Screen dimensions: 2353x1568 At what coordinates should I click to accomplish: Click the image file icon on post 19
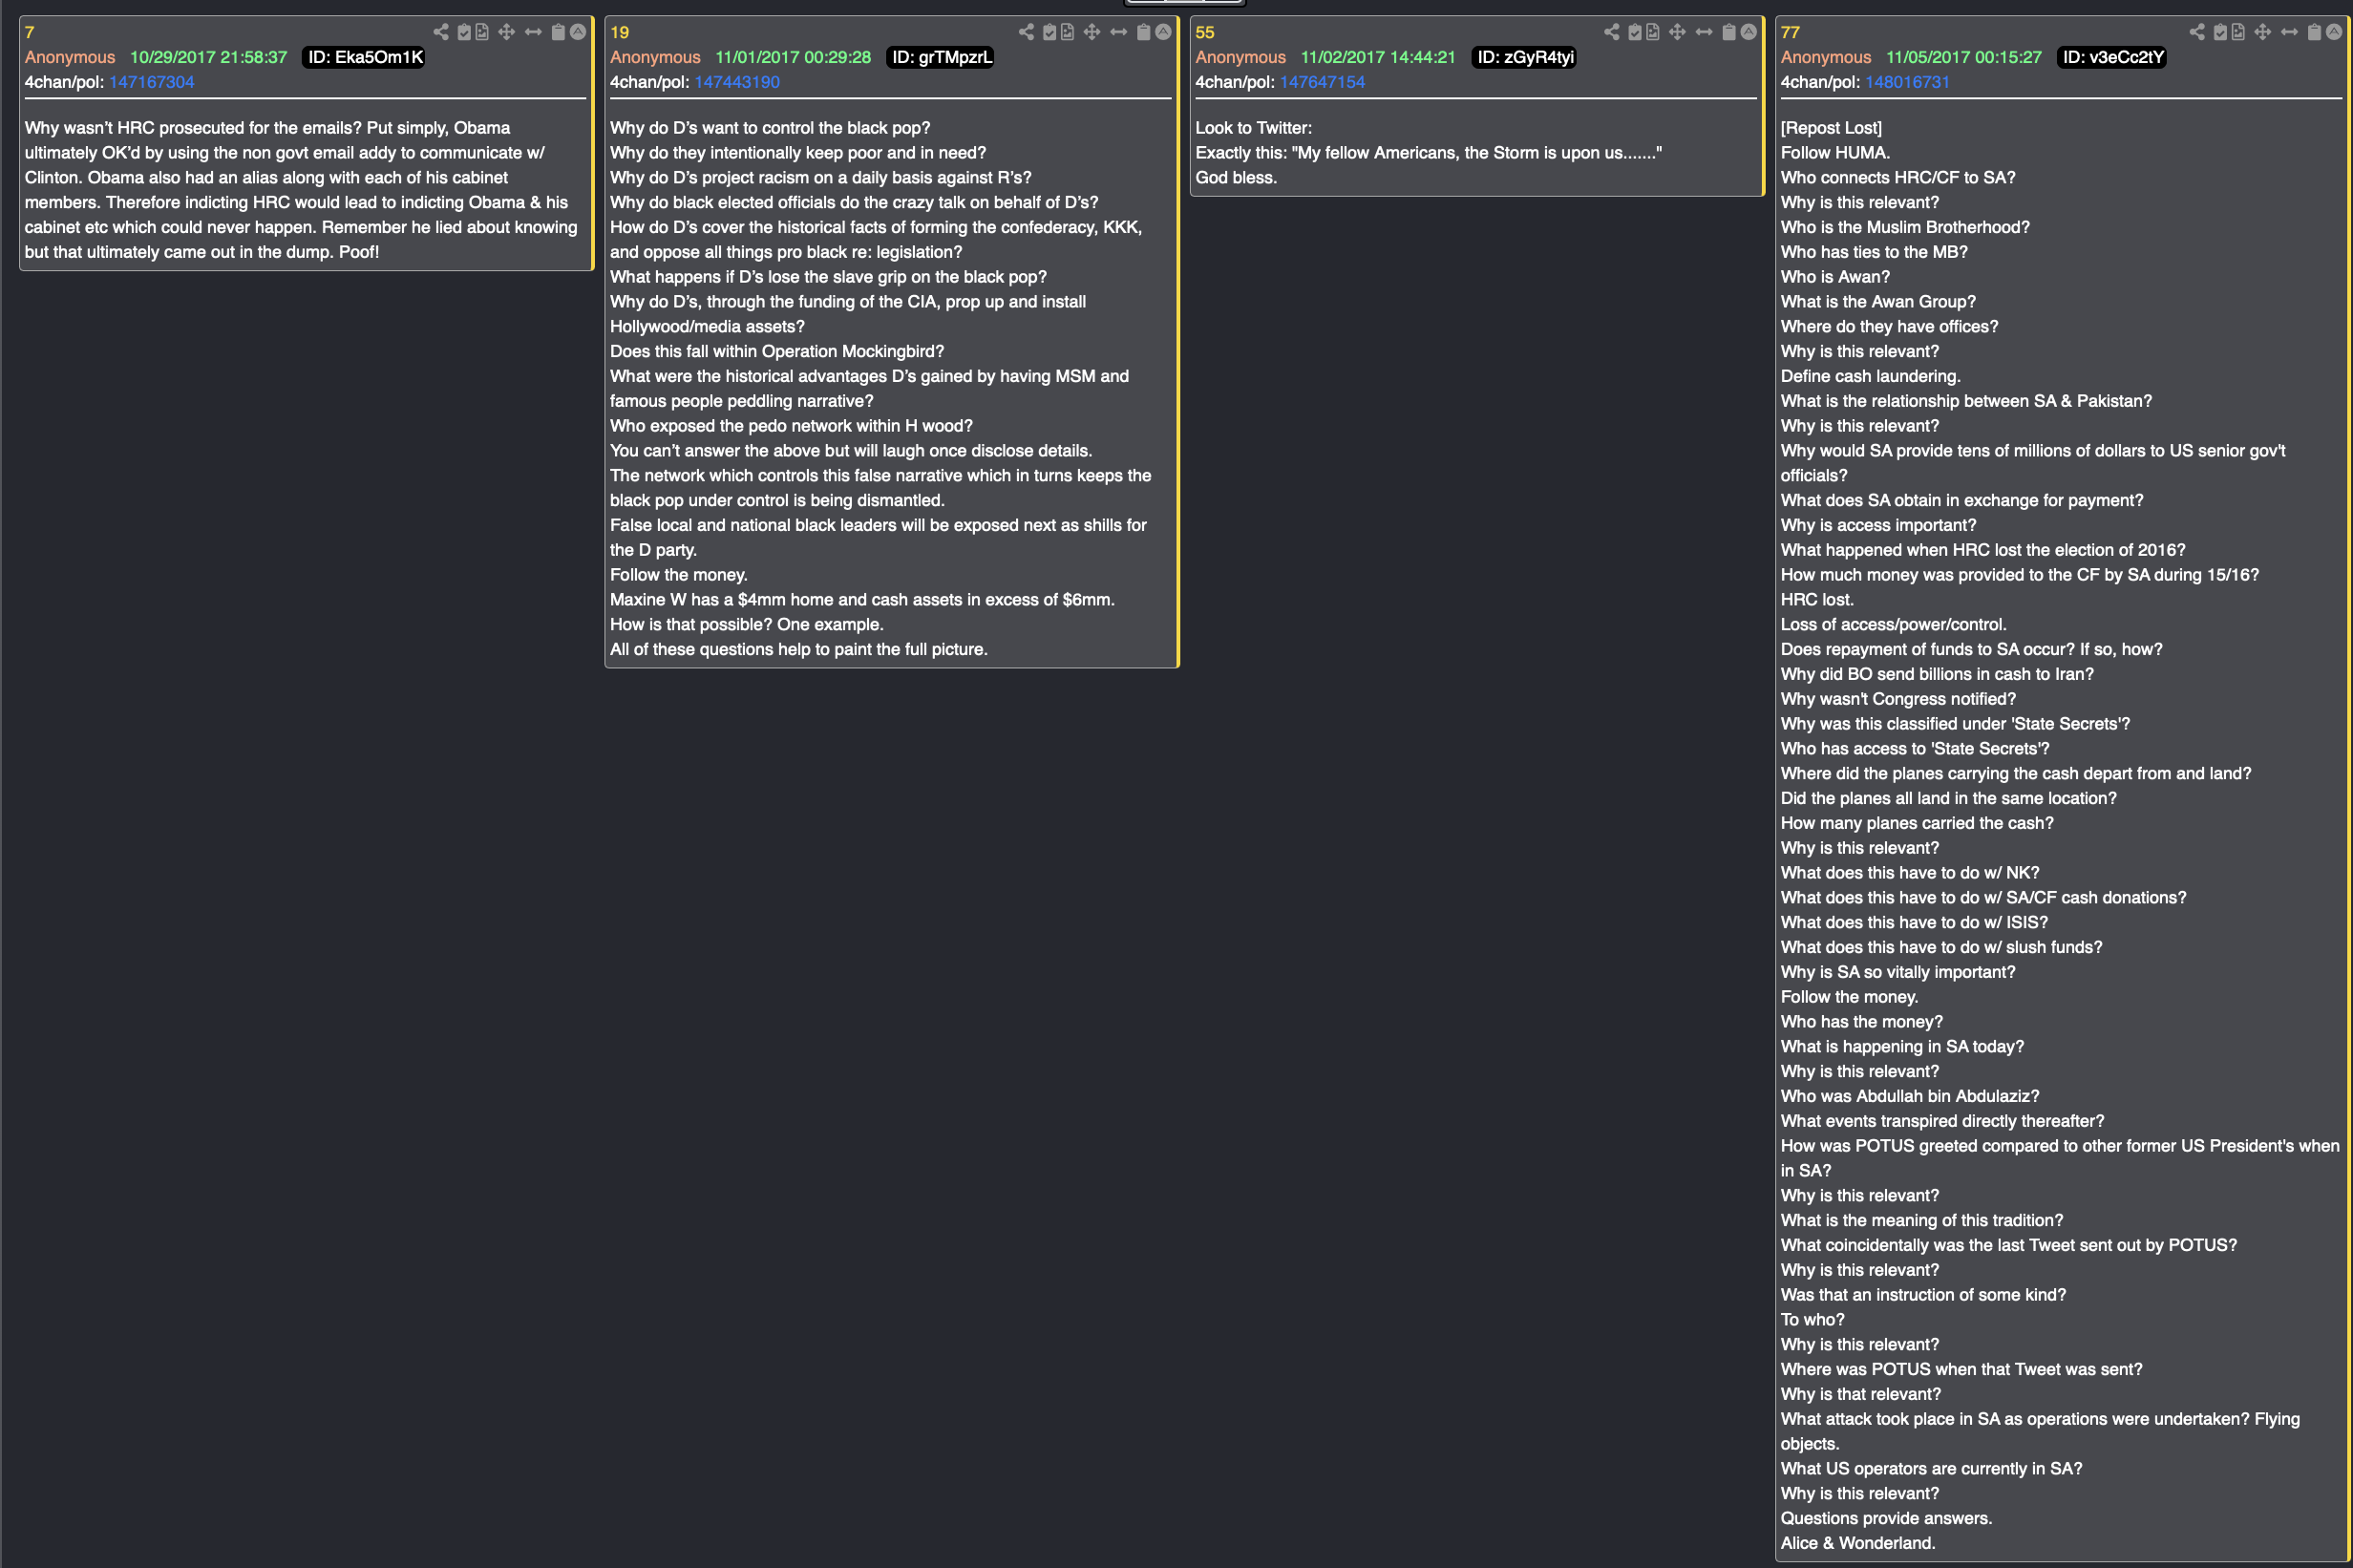(1067, 32)
